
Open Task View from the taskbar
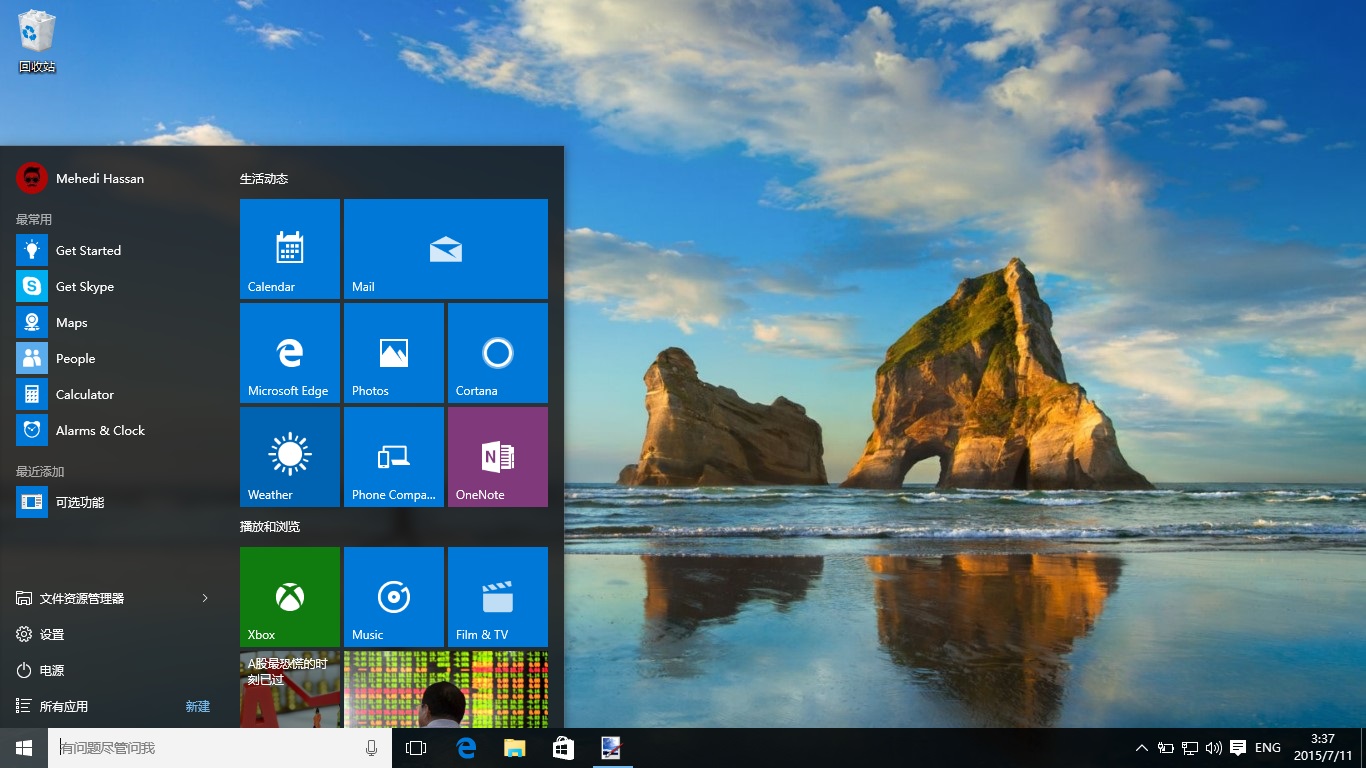click(x=416, y=748)
